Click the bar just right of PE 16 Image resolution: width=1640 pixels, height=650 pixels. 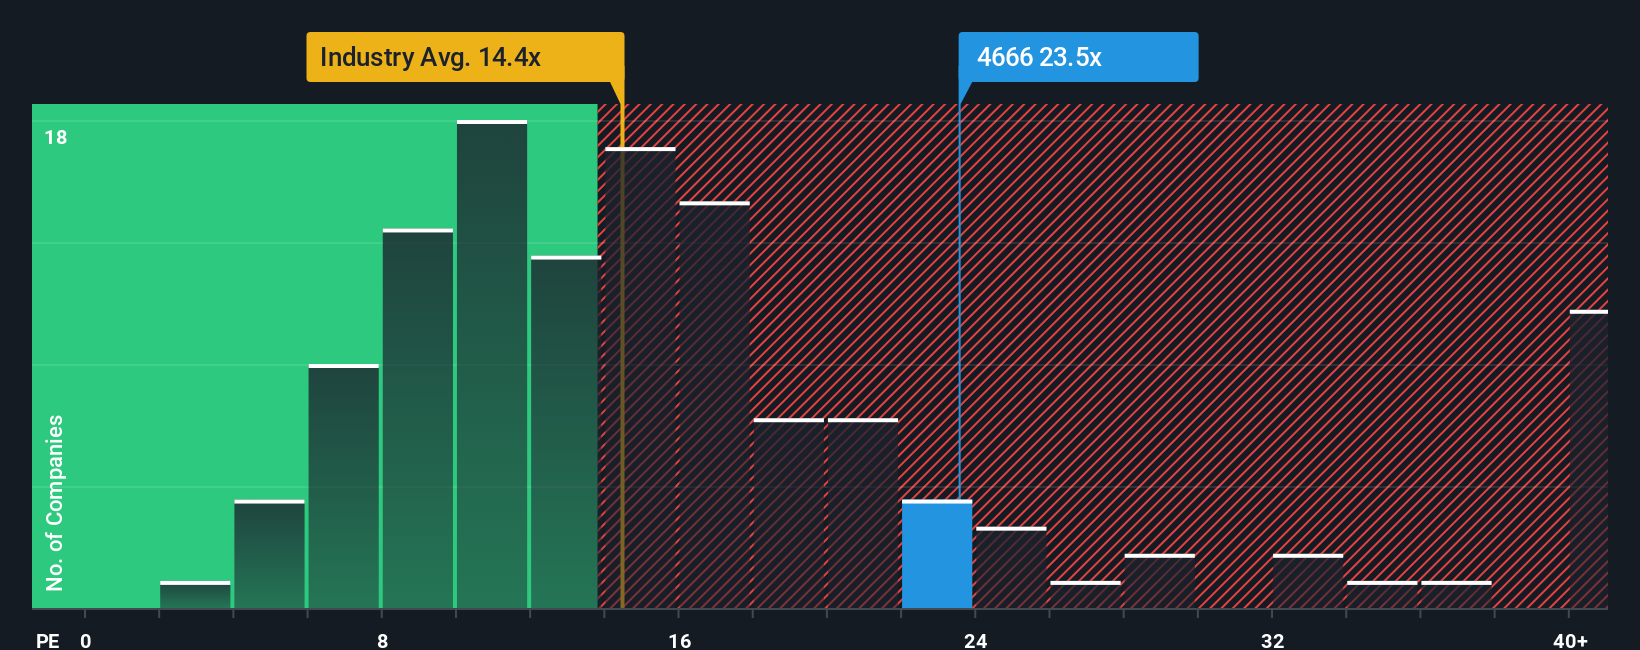coord(714,405)
